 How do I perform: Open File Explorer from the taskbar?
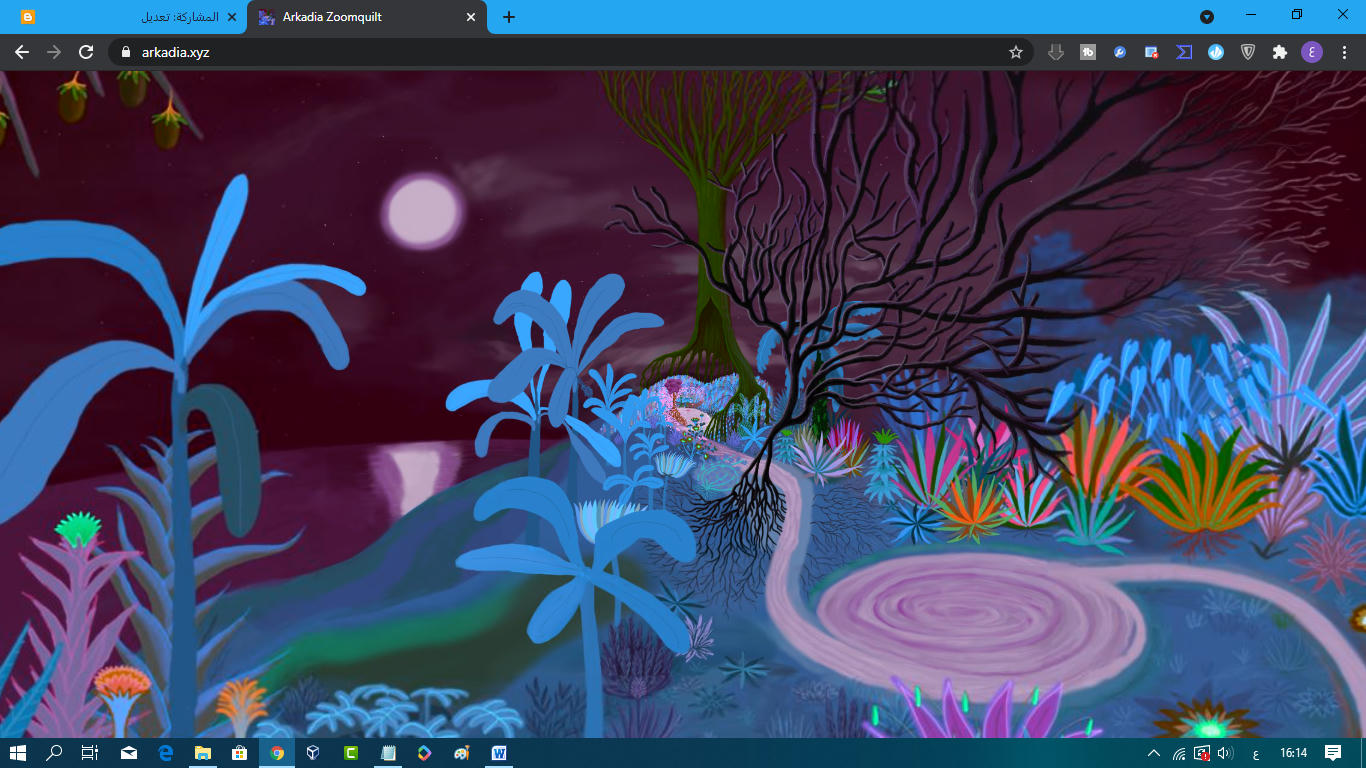tap(203, 753)
